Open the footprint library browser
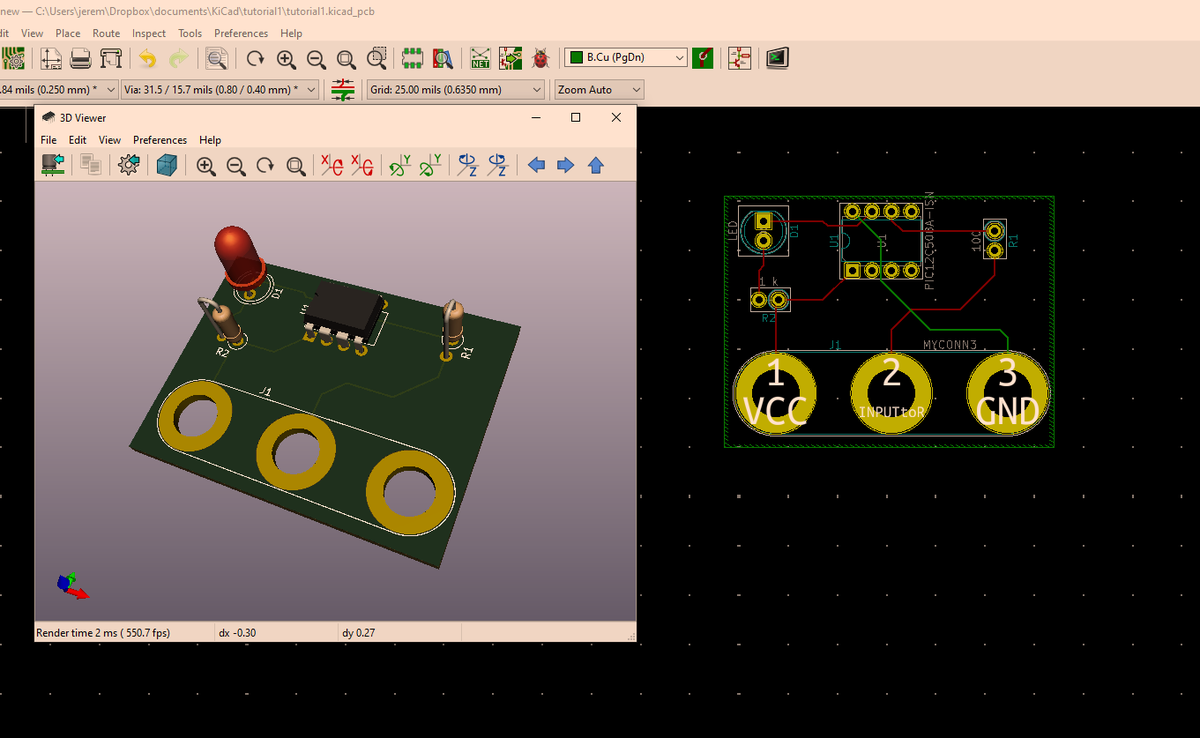This screenshot has width=1200, height=738. (x=443, y=58)
